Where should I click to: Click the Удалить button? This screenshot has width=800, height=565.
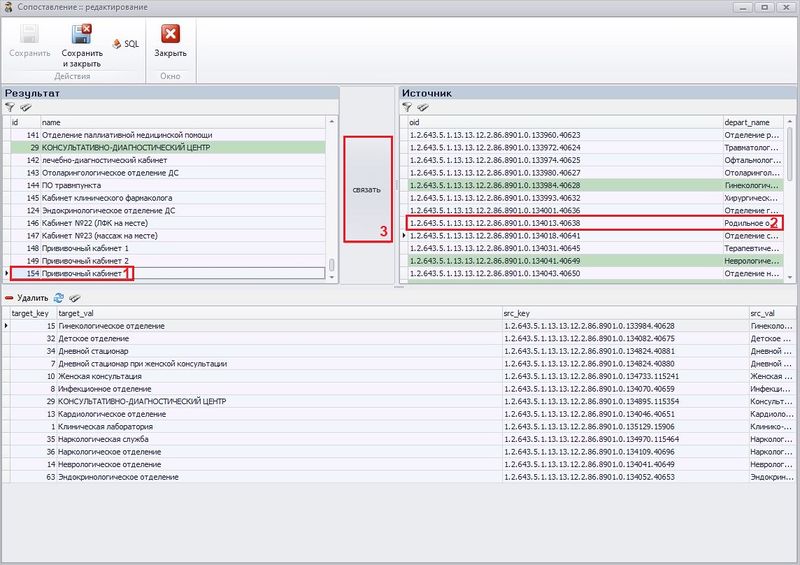(x=26, y=298)
